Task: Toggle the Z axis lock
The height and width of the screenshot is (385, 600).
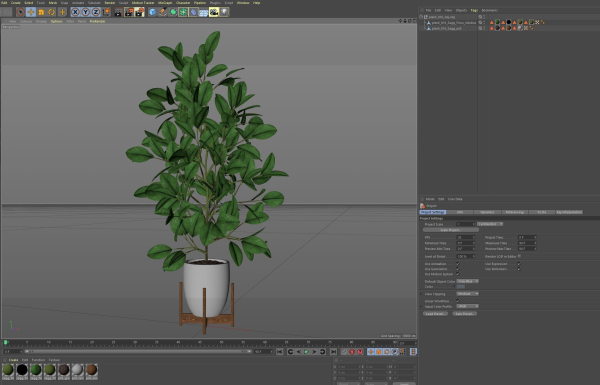Action: (x=96, y=12)
